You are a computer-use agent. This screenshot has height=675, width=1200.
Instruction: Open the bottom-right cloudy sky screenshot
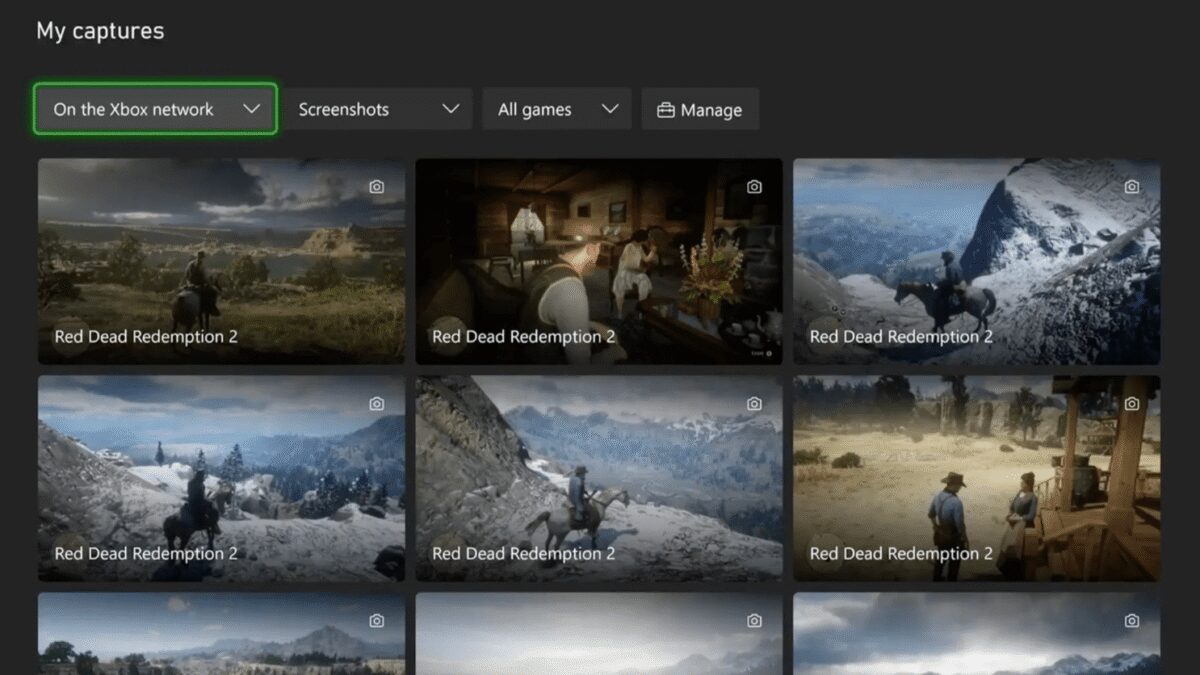(976, 635)
